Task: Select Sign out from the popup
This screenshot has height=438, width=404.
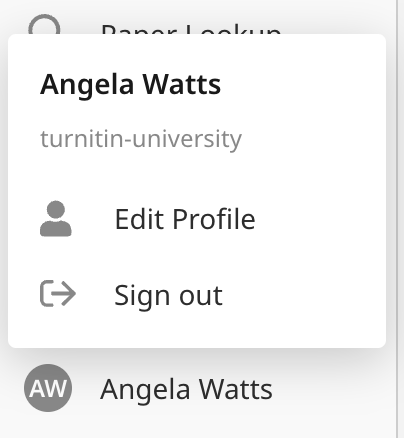Action: tap(197, 295)
